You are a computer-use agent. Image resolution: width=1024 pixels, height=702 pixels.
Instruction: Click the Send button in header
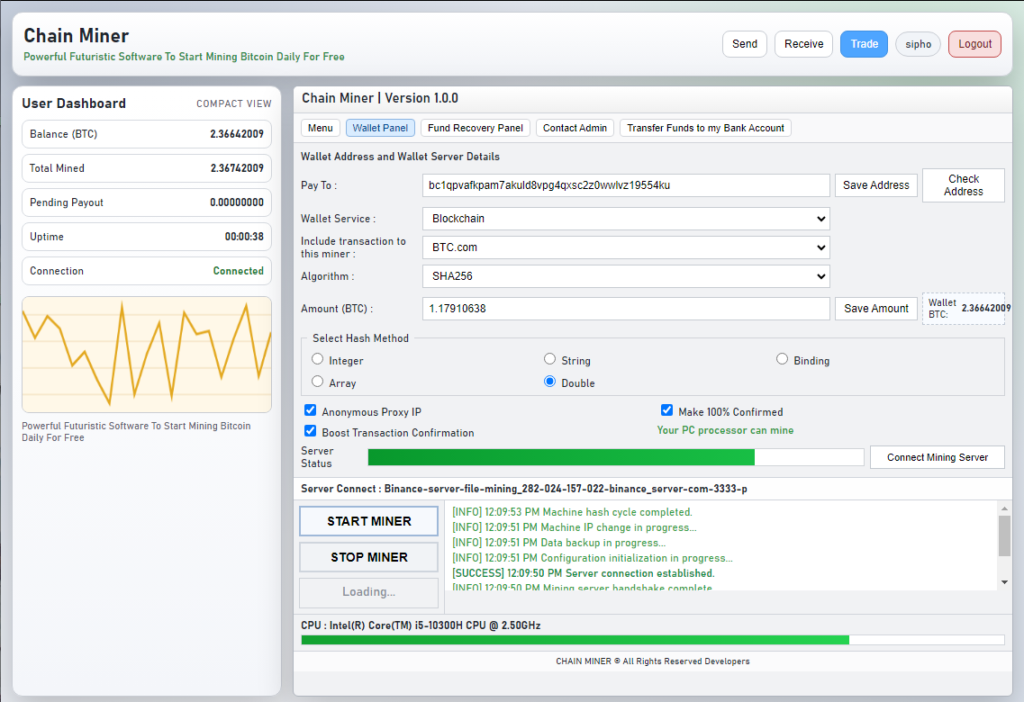[x=744, y=44]
